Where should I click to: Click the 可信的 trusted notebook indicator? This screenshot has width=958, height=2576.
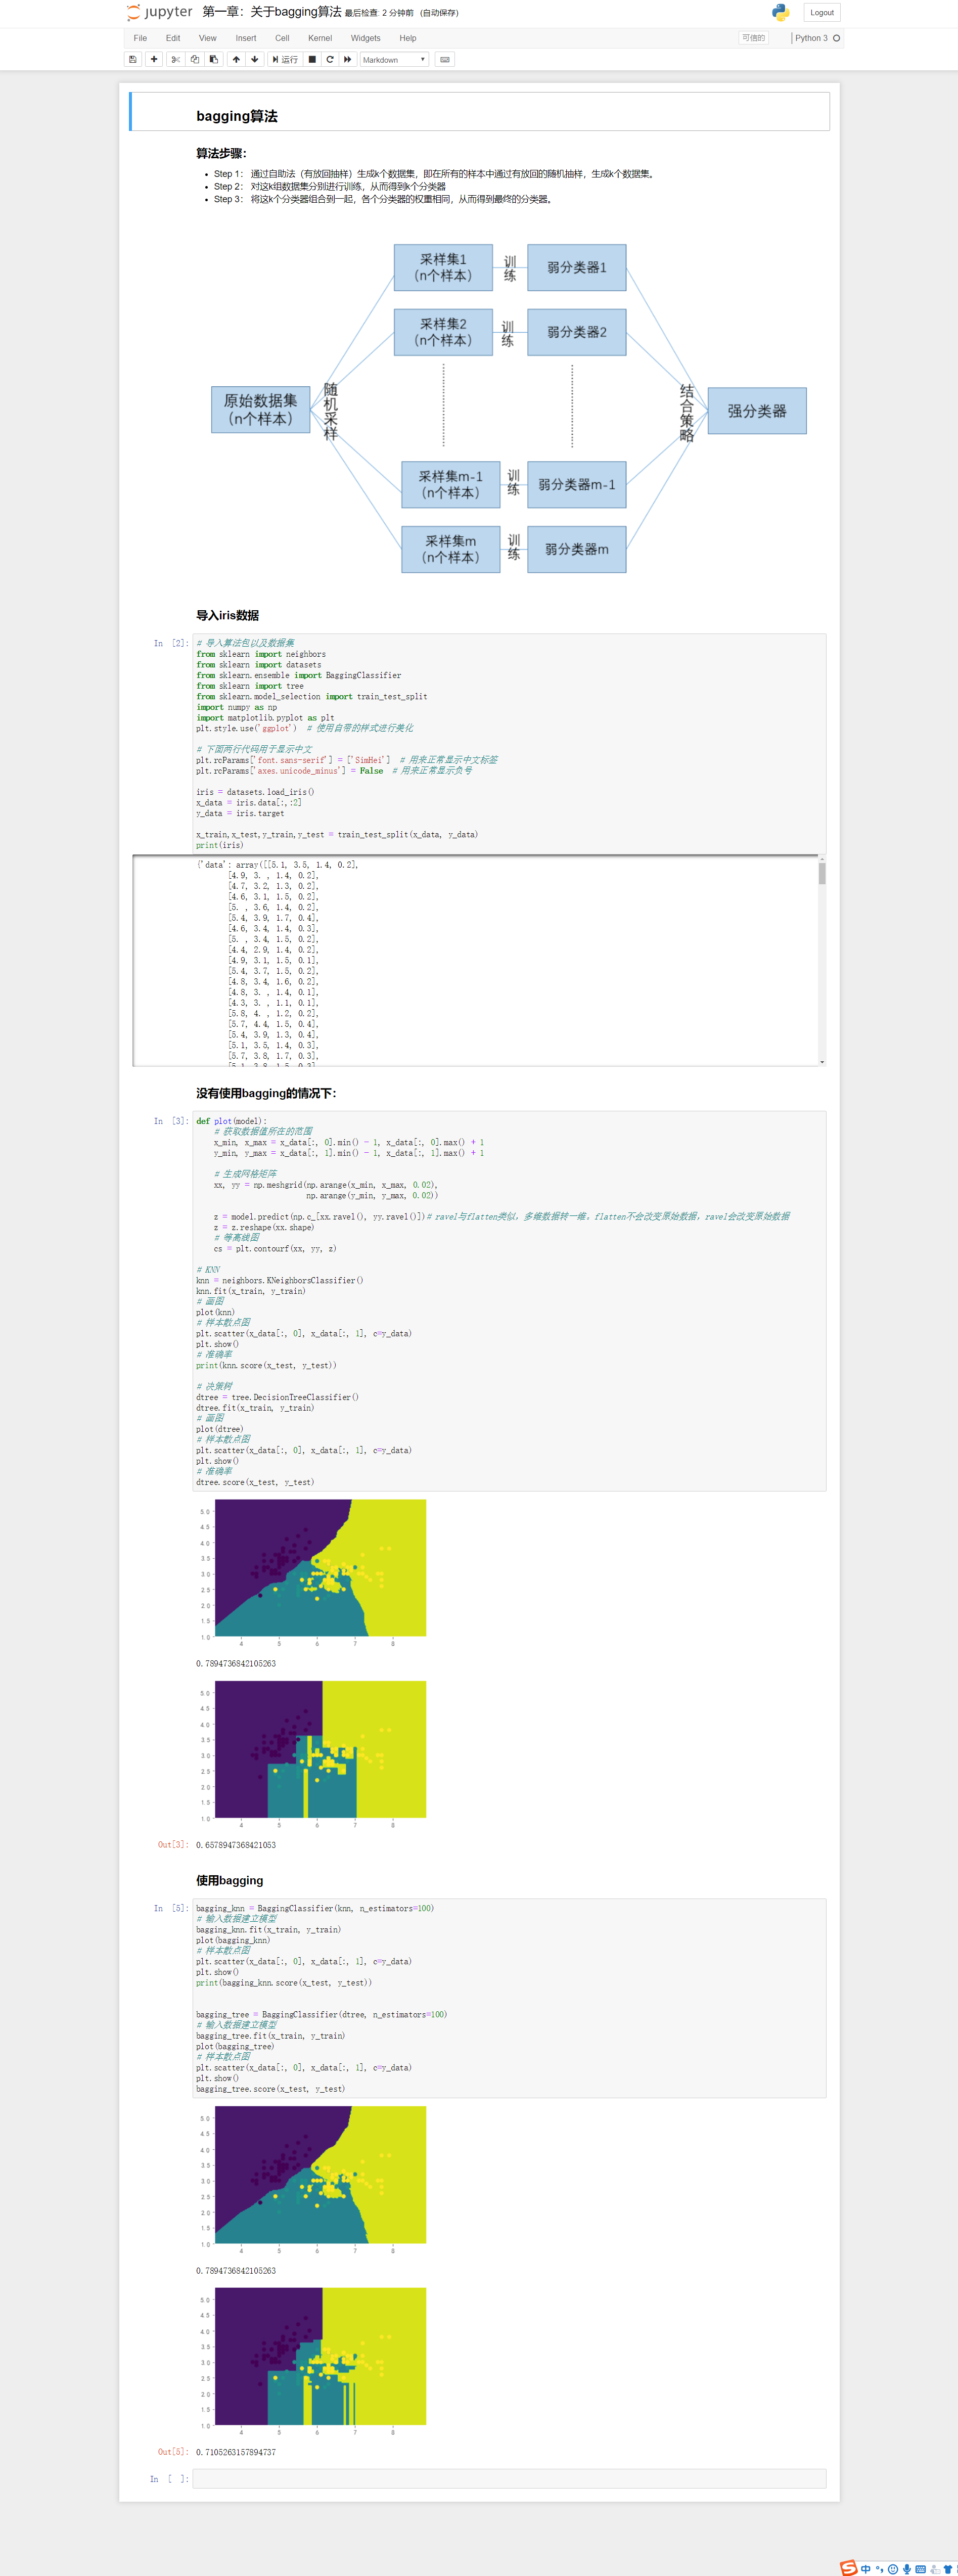[x=753, y=38]
